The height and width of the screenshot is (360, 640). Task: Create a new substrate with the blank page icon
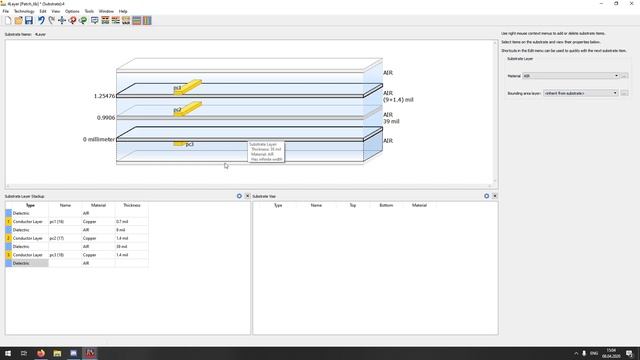(x=8, y=20)
